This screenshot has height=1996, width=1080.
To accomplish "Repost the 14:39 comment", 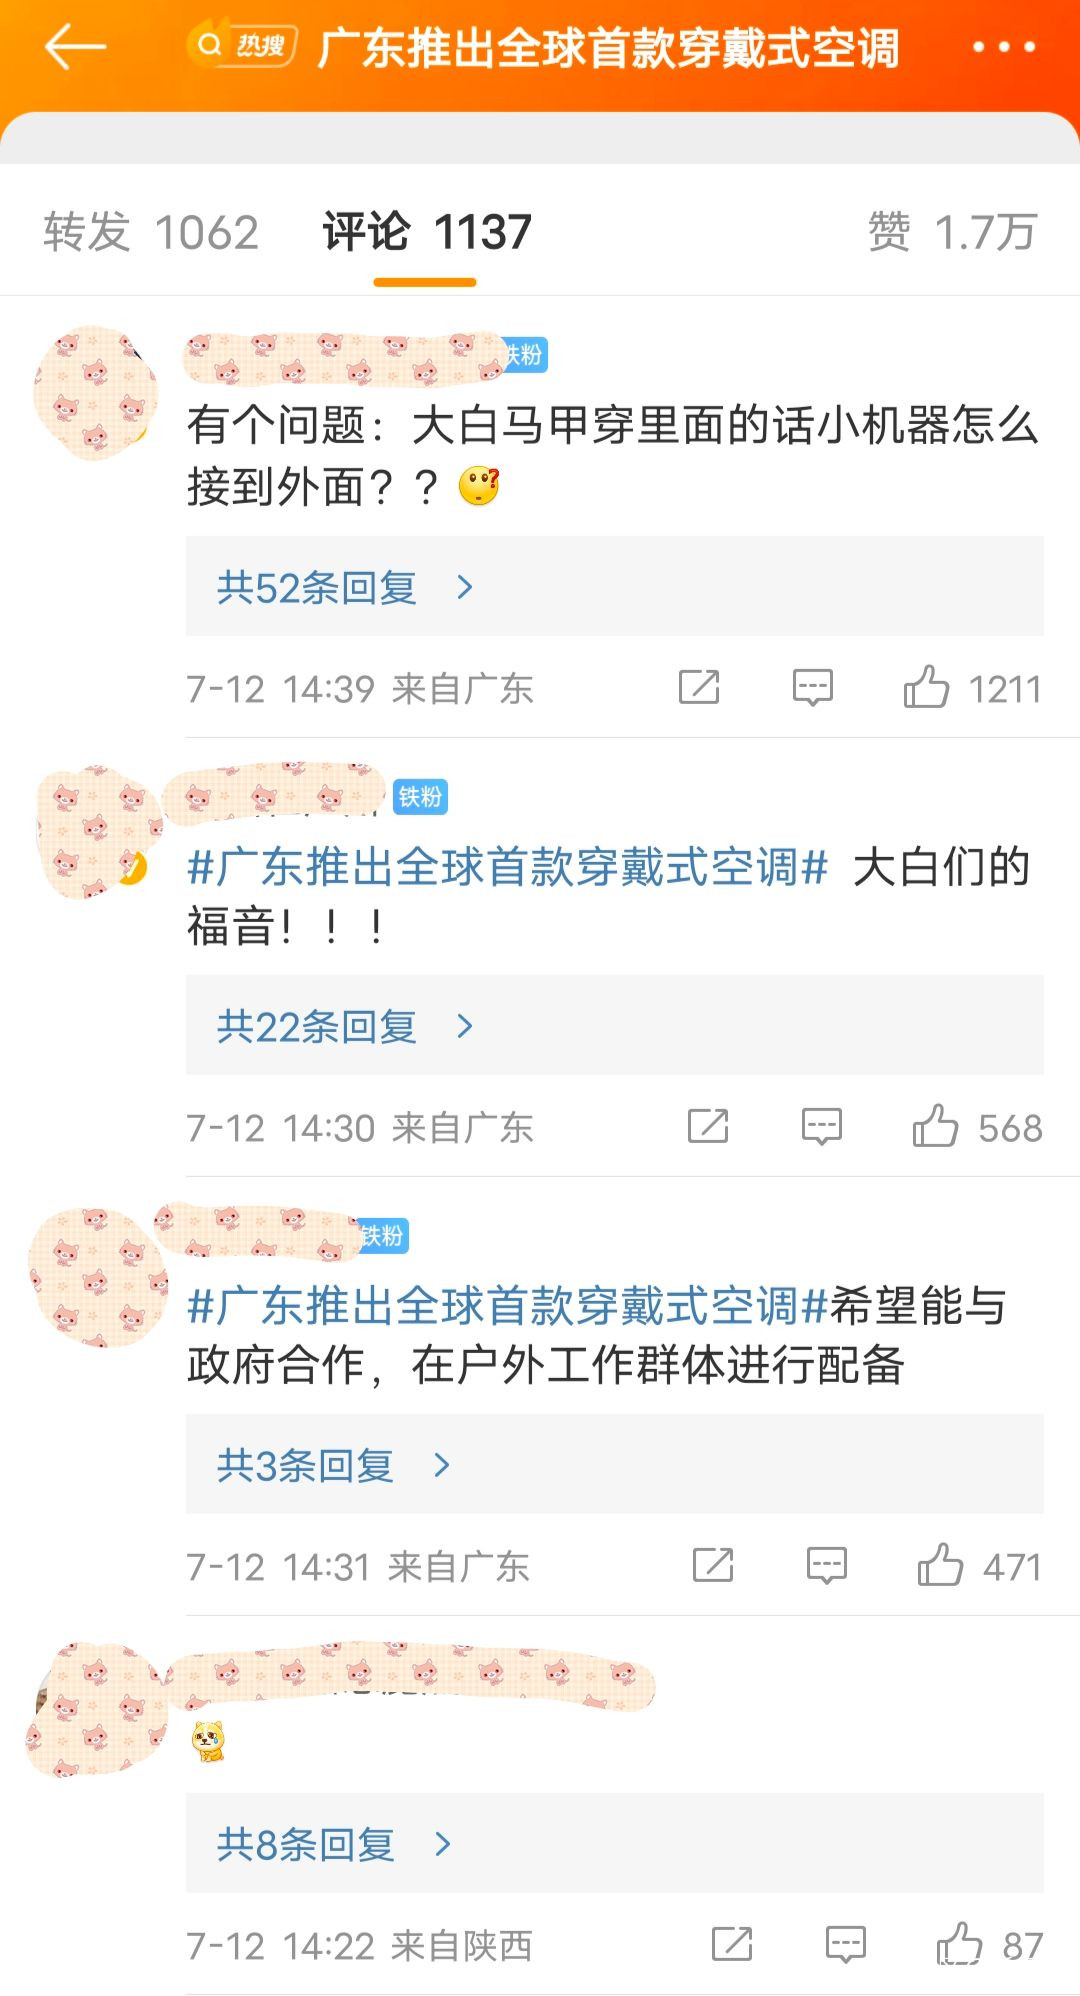I will [699, 688].
